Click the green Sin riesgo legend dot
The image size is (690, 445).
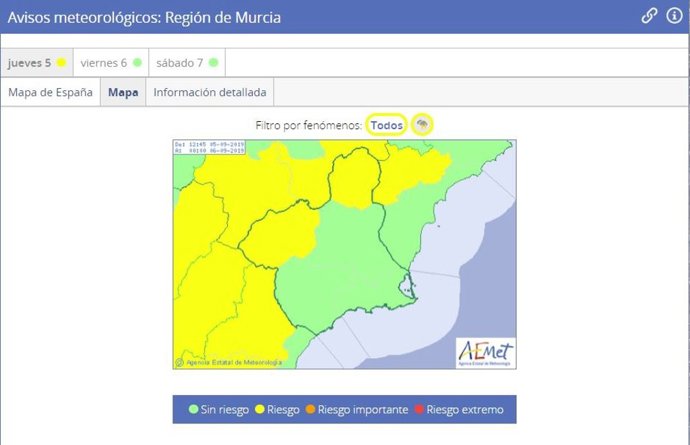point(193,409)
